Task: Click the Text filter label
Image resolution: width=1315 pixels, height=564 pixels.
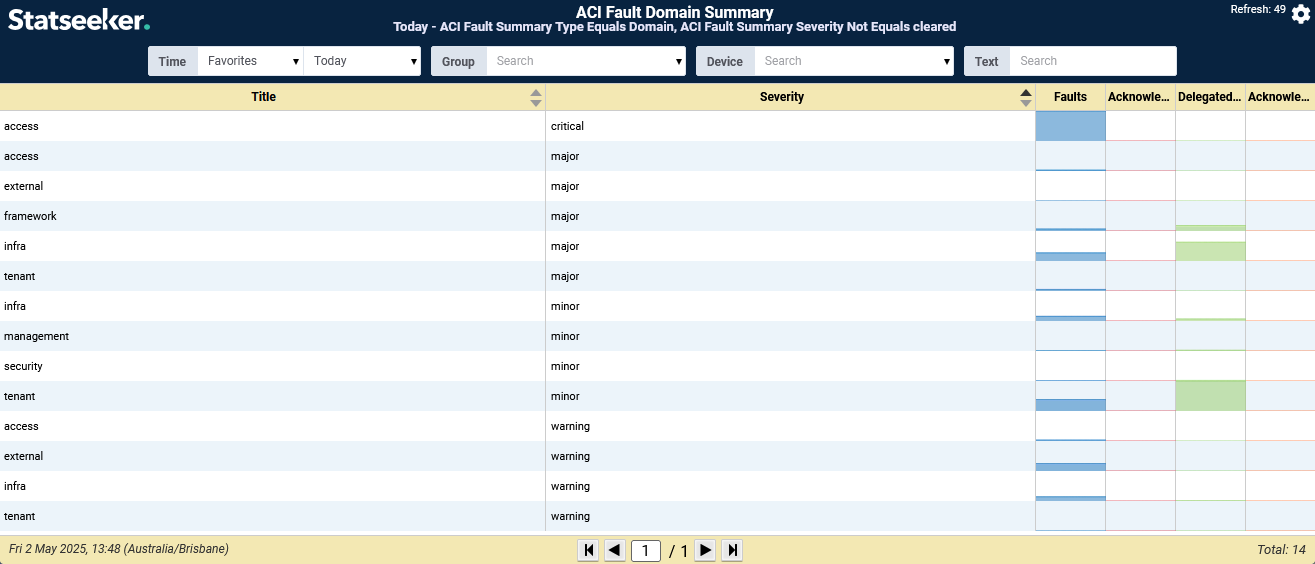Action: coord(987,61)
